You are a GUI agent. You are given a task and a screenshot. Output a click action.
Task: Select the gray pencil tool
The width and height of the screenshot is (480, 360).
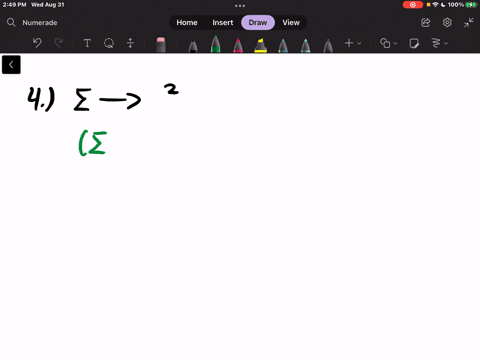(328, 46)
